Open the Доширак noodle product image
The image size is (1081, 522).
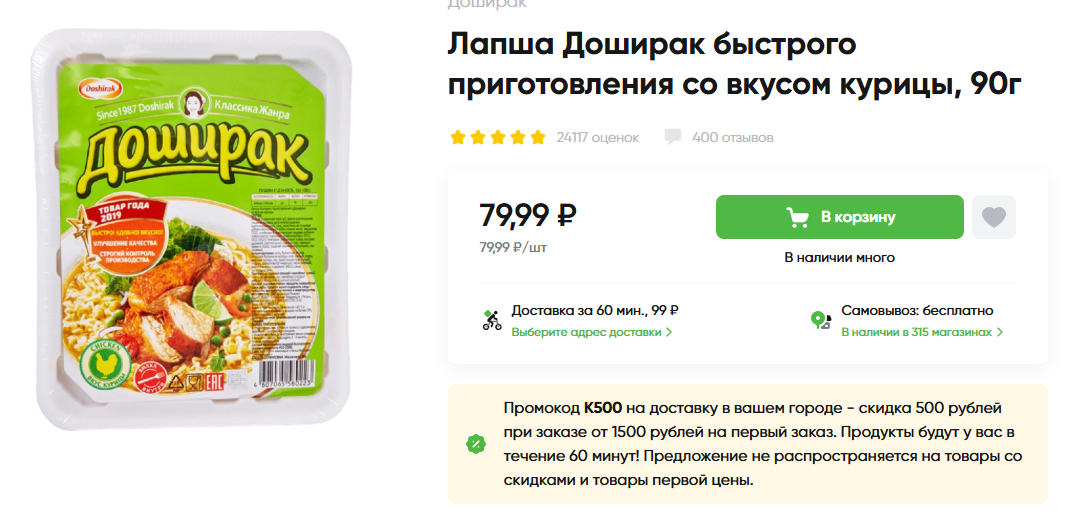click(191, 230)
